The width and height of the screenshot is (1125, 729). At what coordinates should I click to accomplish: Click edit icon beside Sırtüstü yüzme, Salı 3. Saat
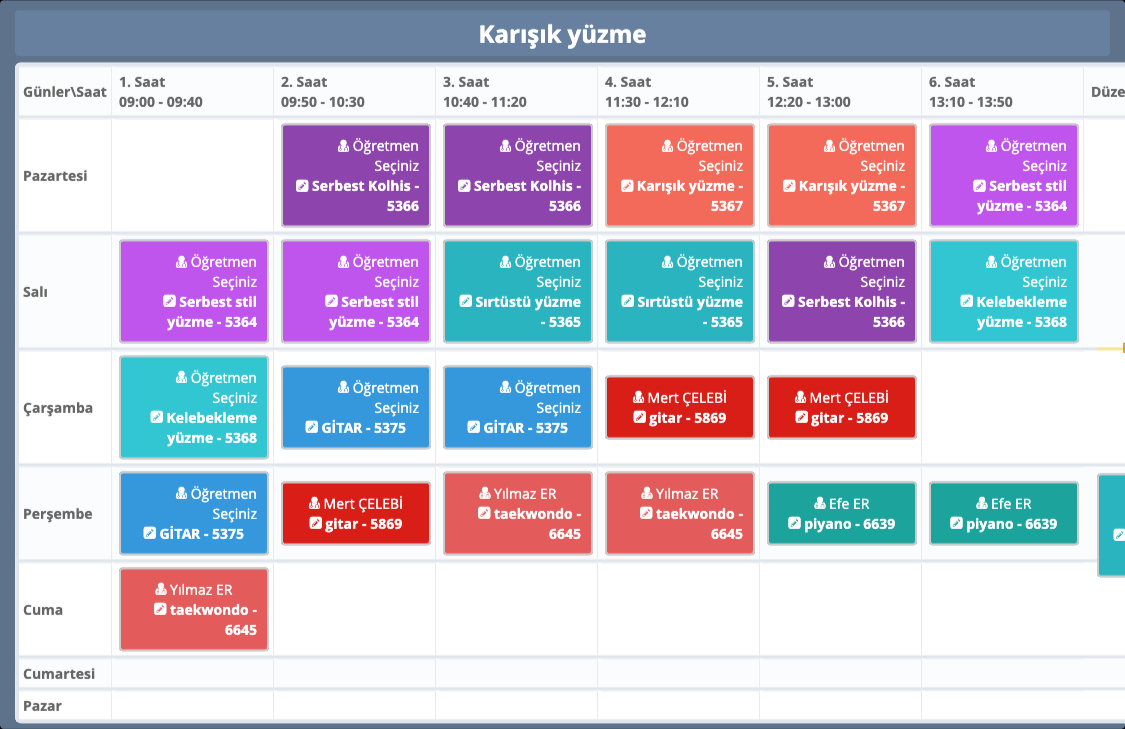click(x=465, y=302)
